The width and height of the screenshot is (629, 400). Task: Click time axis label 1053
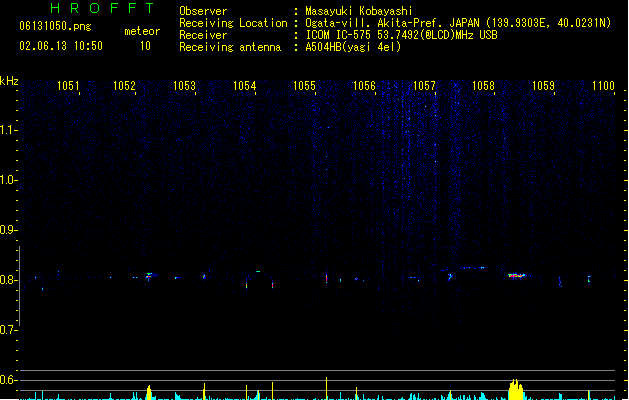point(184,86)
